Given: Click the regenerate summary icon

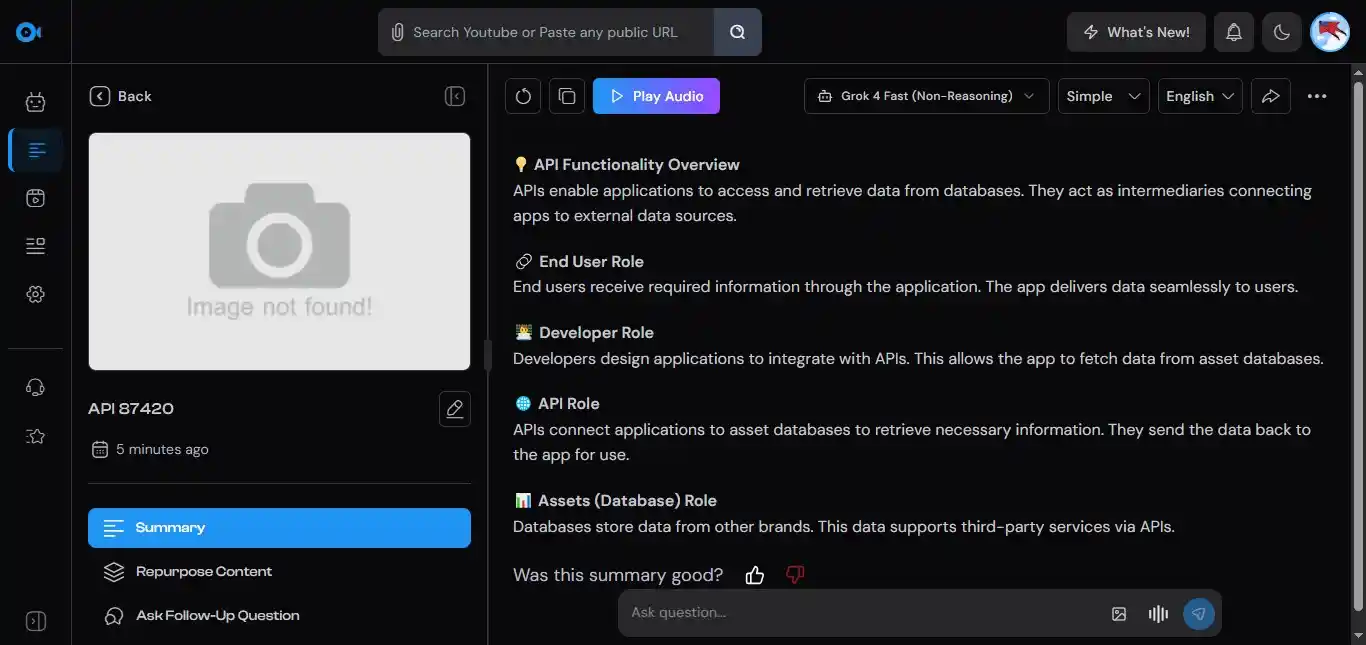Looking at the screenshot, I should click(x=523, y=96).
